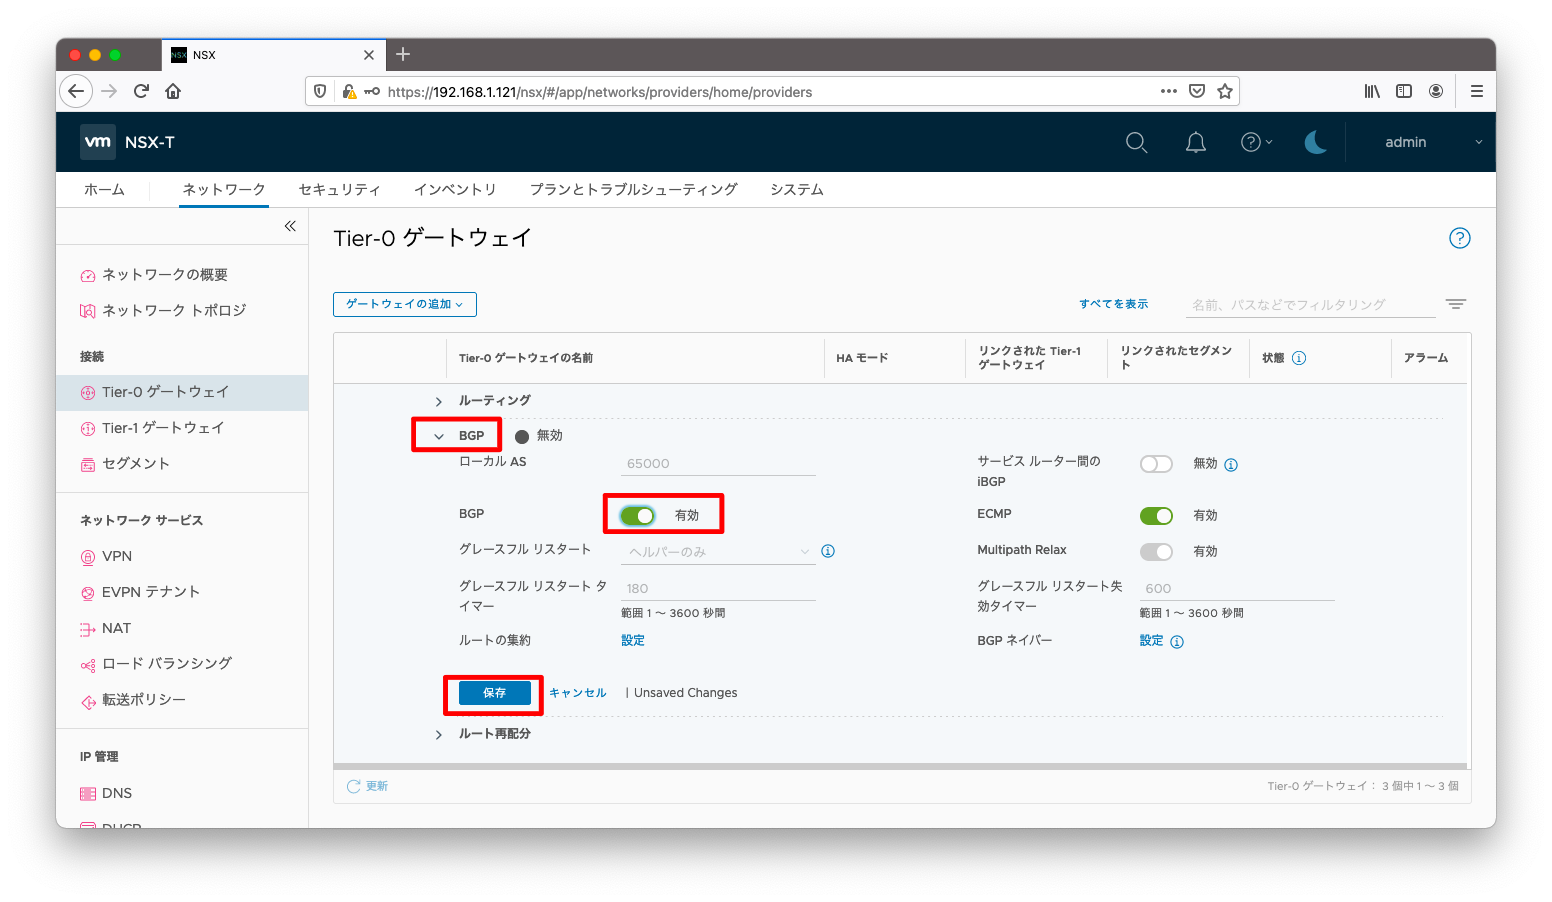This screenshot has height=902, width=1552.
Task: Select the ネットワーク tab
Action: [224, 189]
